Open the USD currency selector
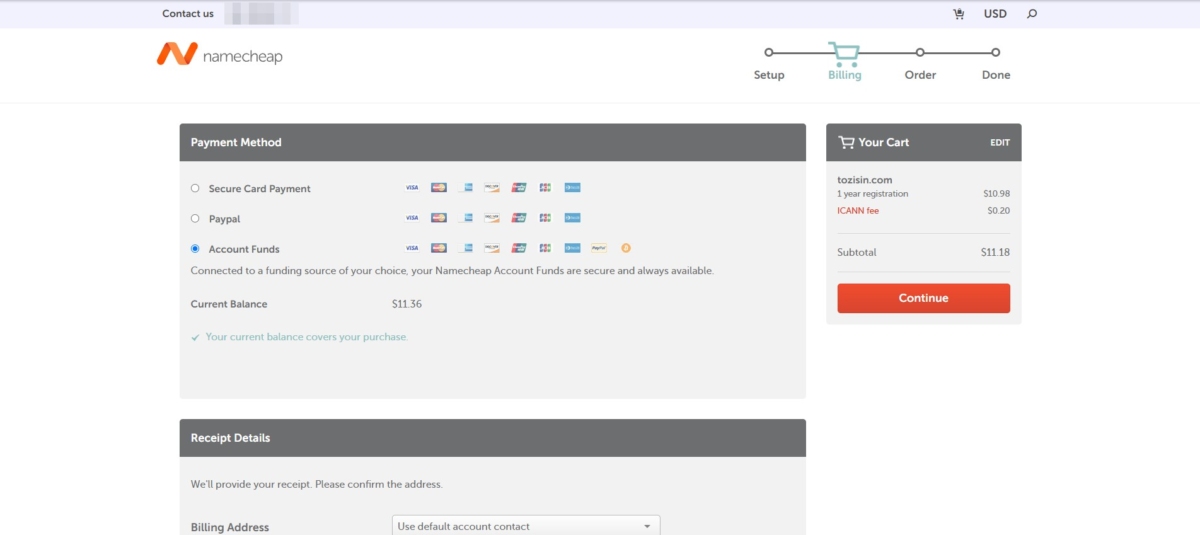This screenshot has width=1200, height=535. (995, 14)
